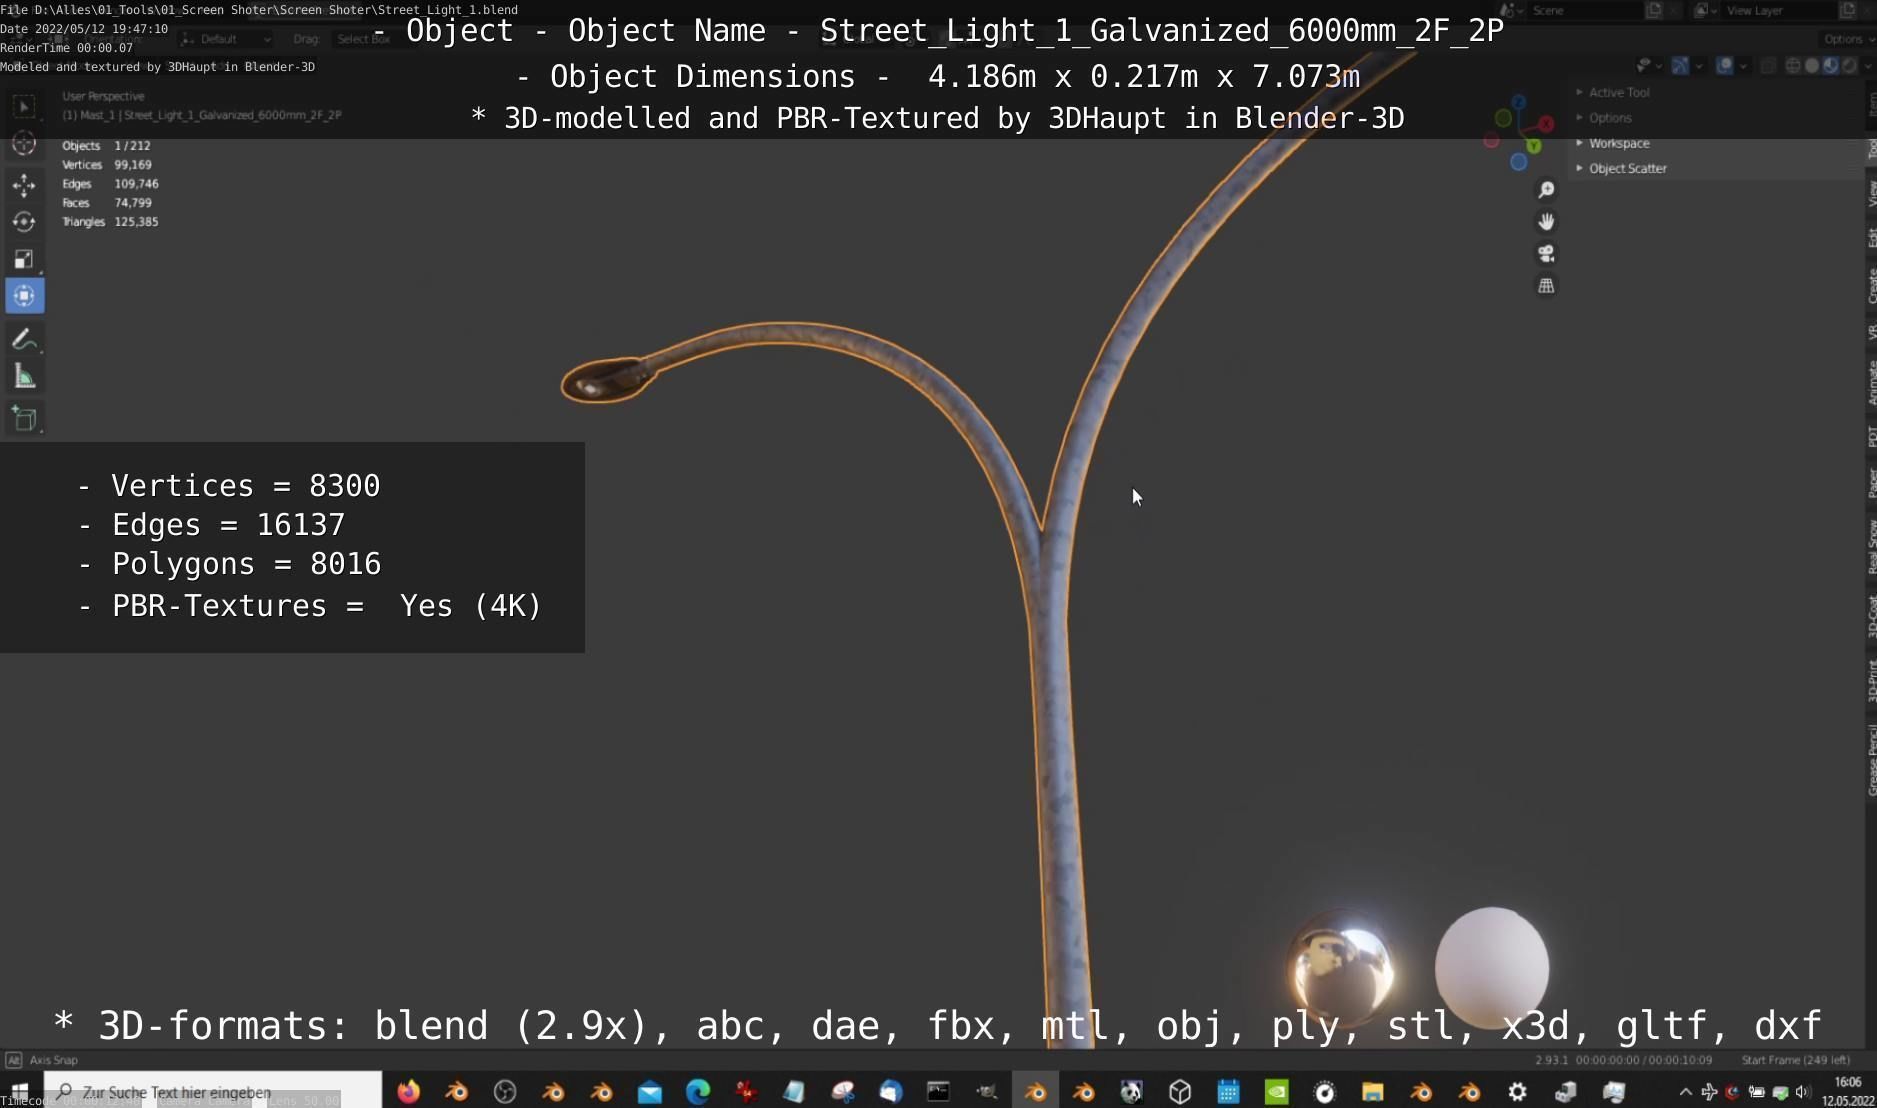The width and height of the screenshot is (1877, 1108).
Task: Click the green Y axis gizmo
Action: 1533,146
